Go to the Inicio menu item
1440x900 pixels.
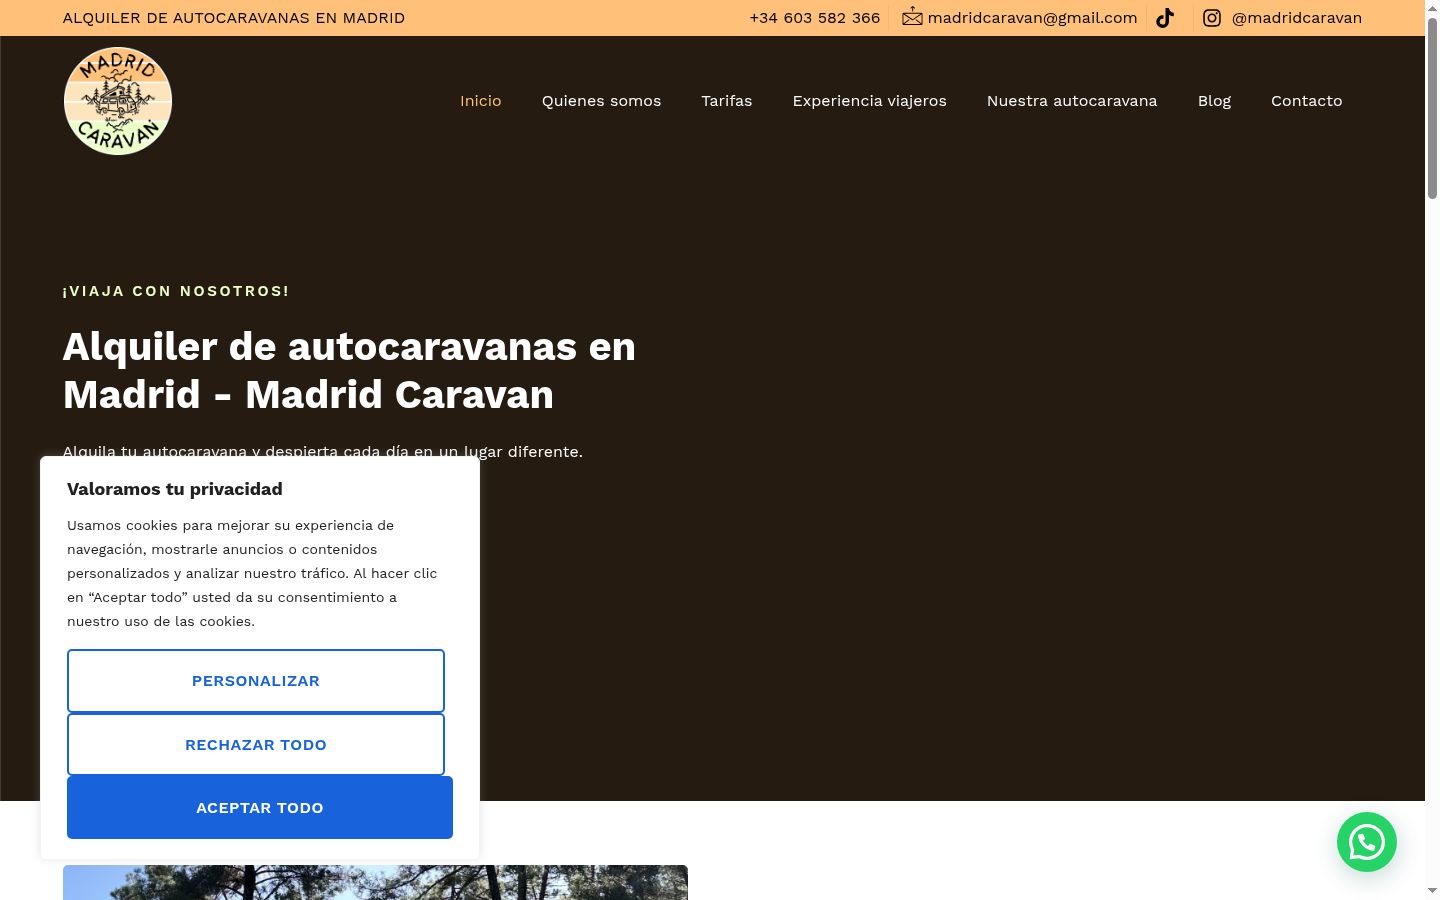(481, 101)
